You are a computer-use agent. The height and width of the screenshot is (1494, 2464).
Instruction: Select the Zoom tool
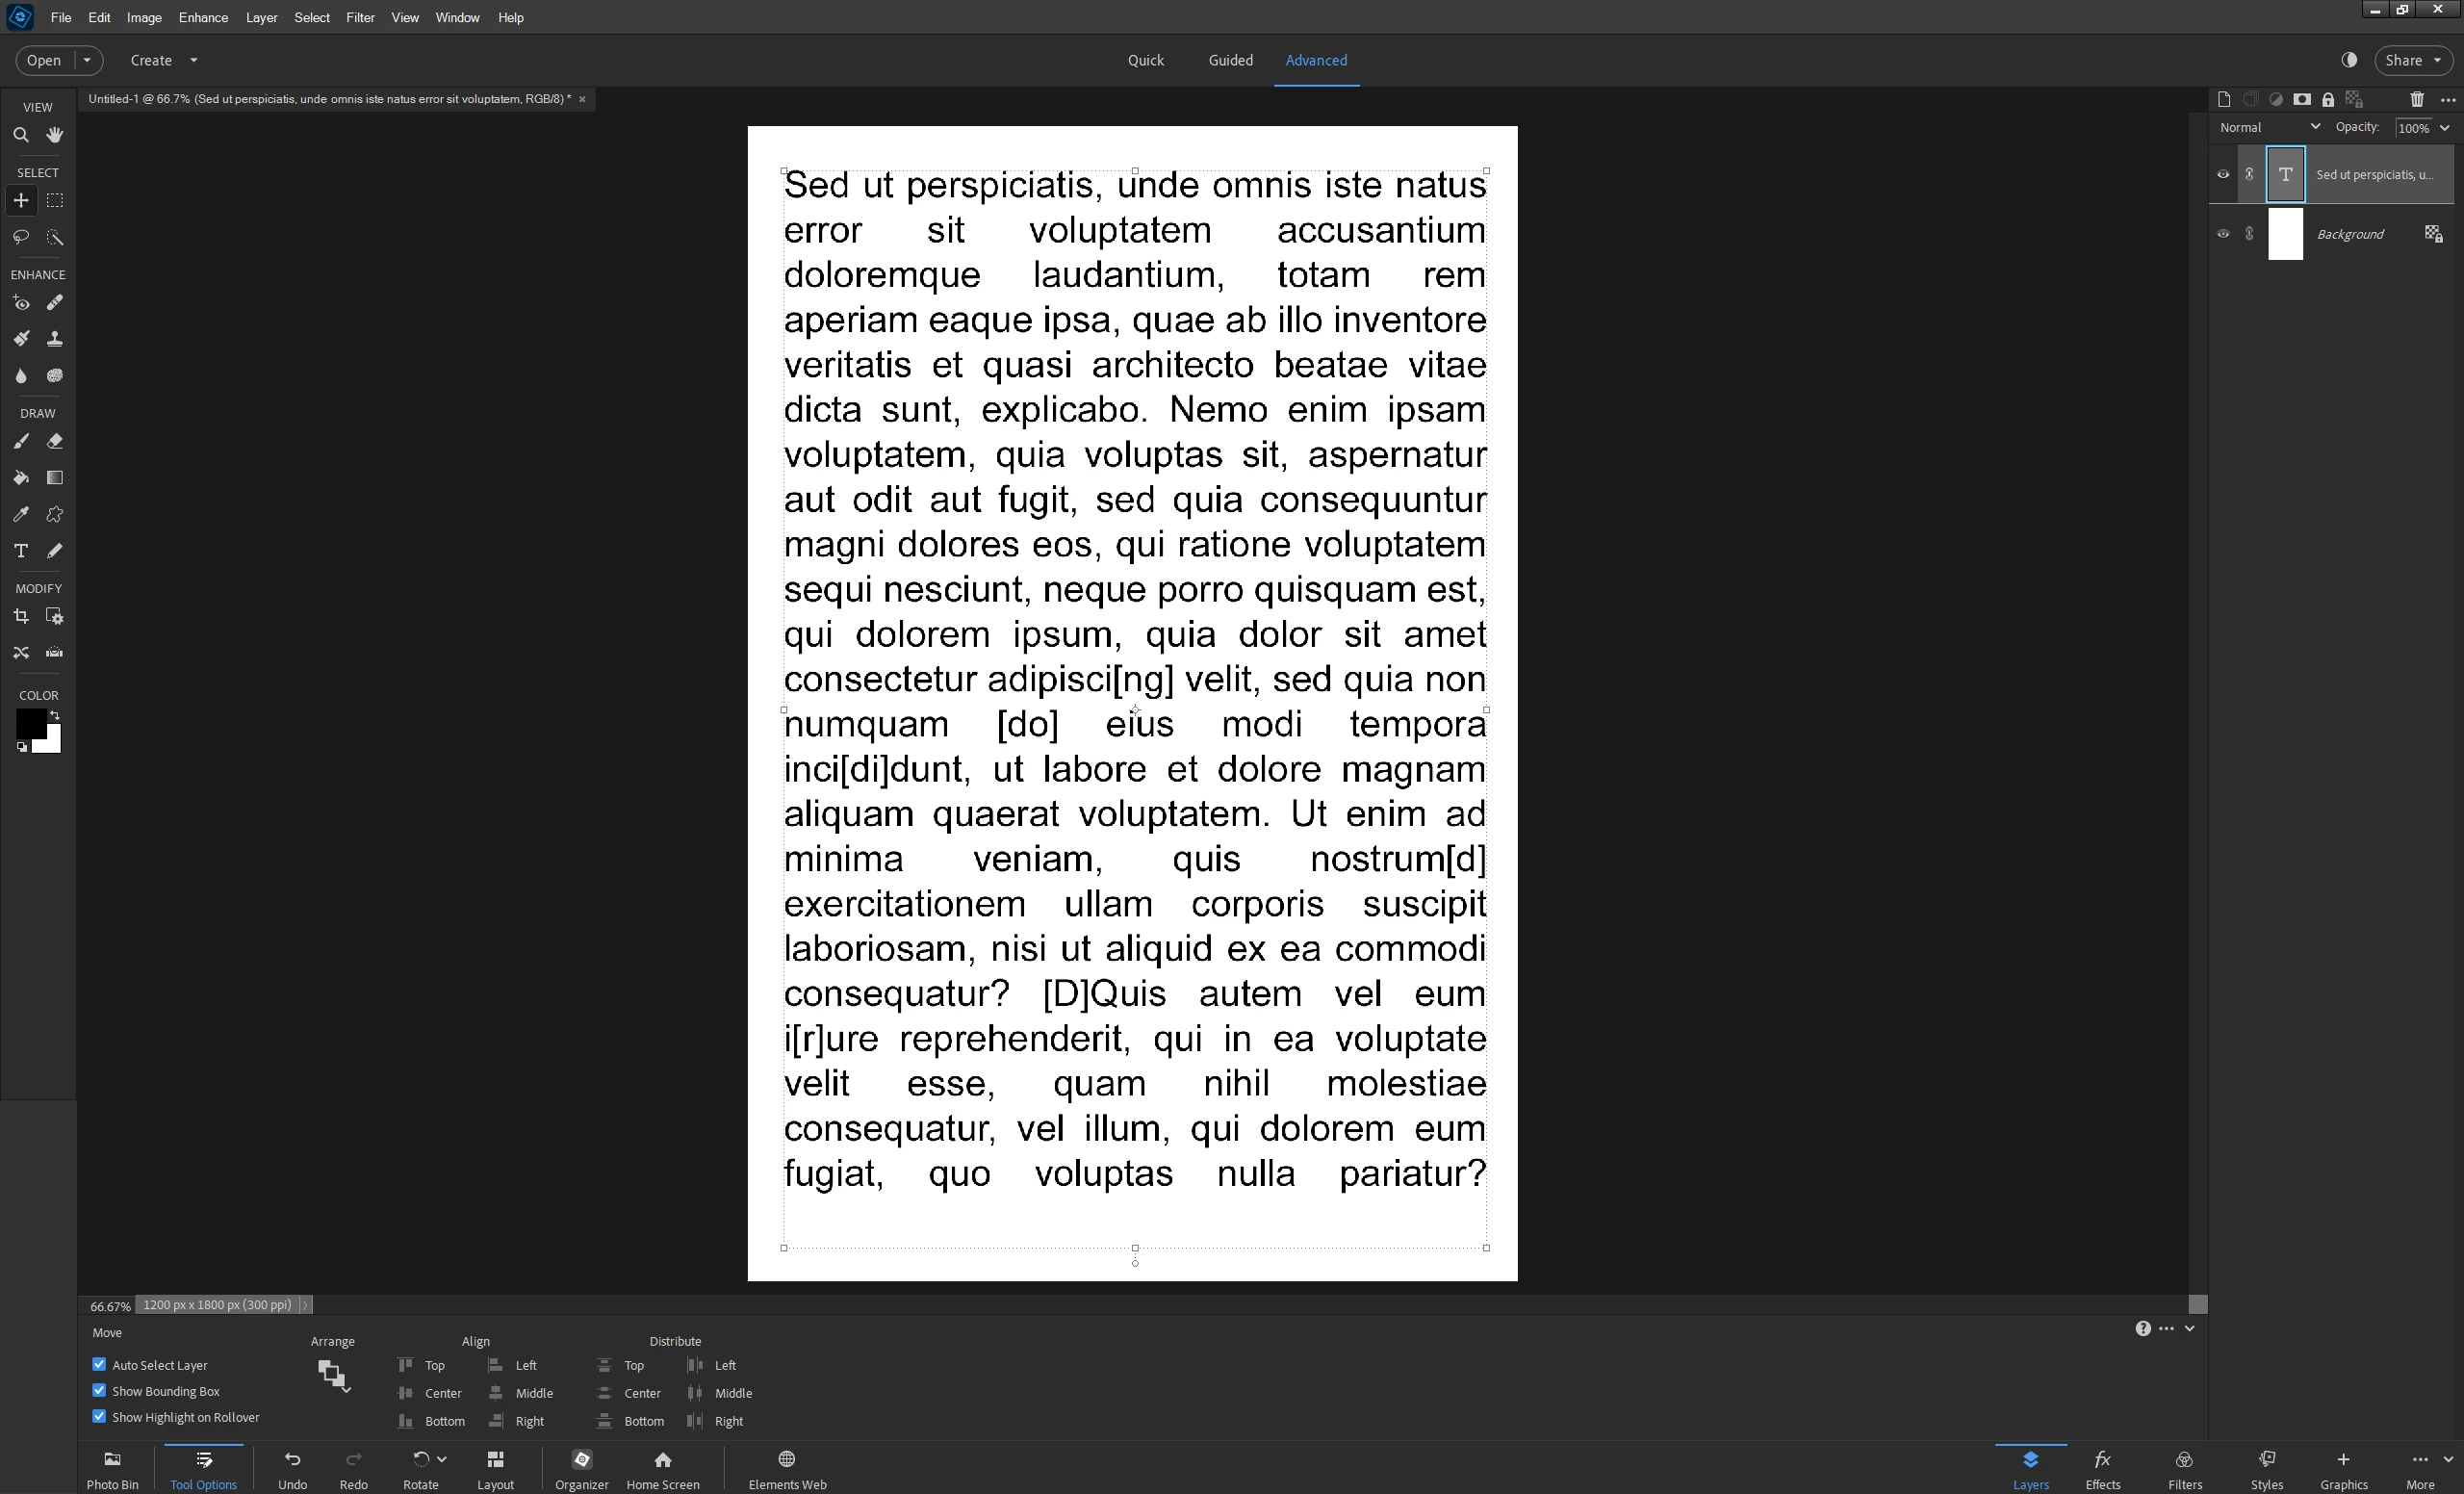21,135
